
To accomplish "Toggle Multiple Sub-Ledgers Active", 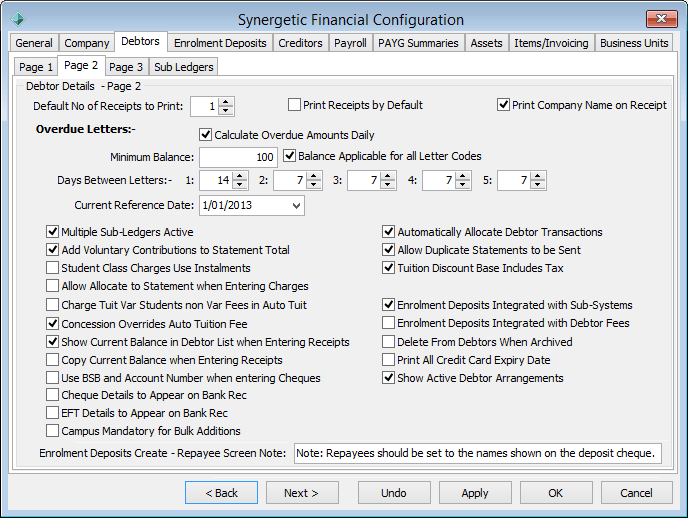I will coord(52,232).
